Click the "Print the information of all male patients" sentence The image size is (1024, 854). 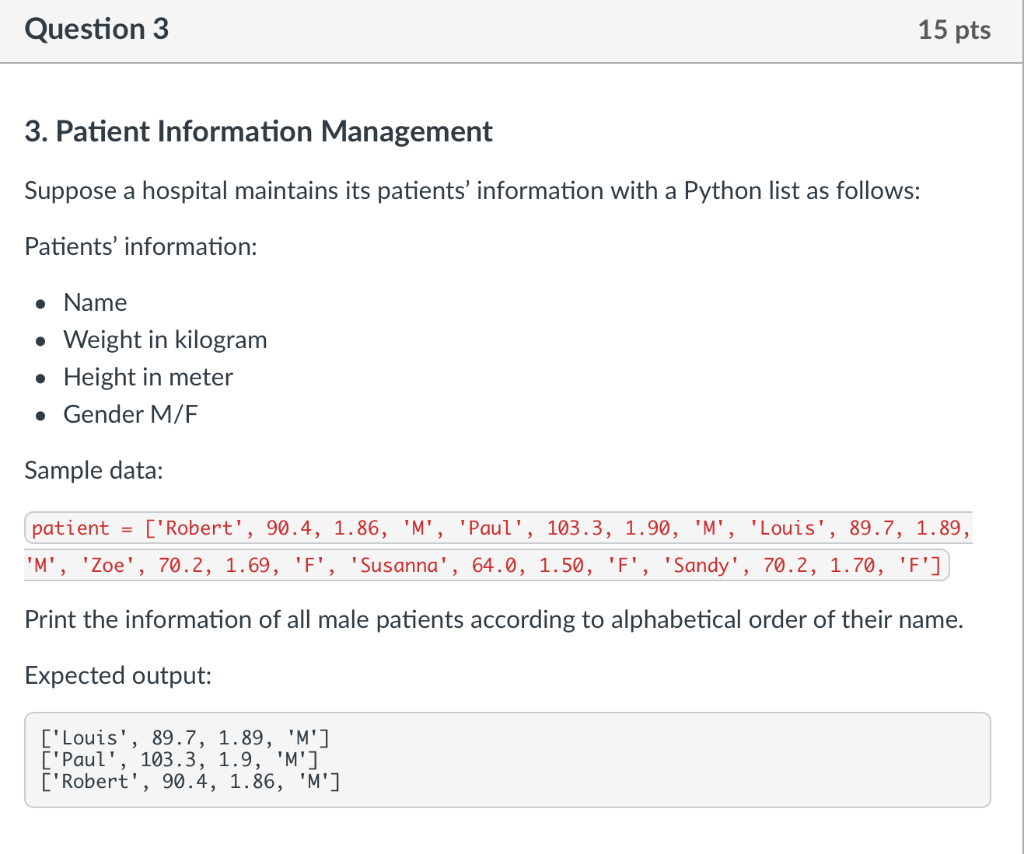(494, 620)
